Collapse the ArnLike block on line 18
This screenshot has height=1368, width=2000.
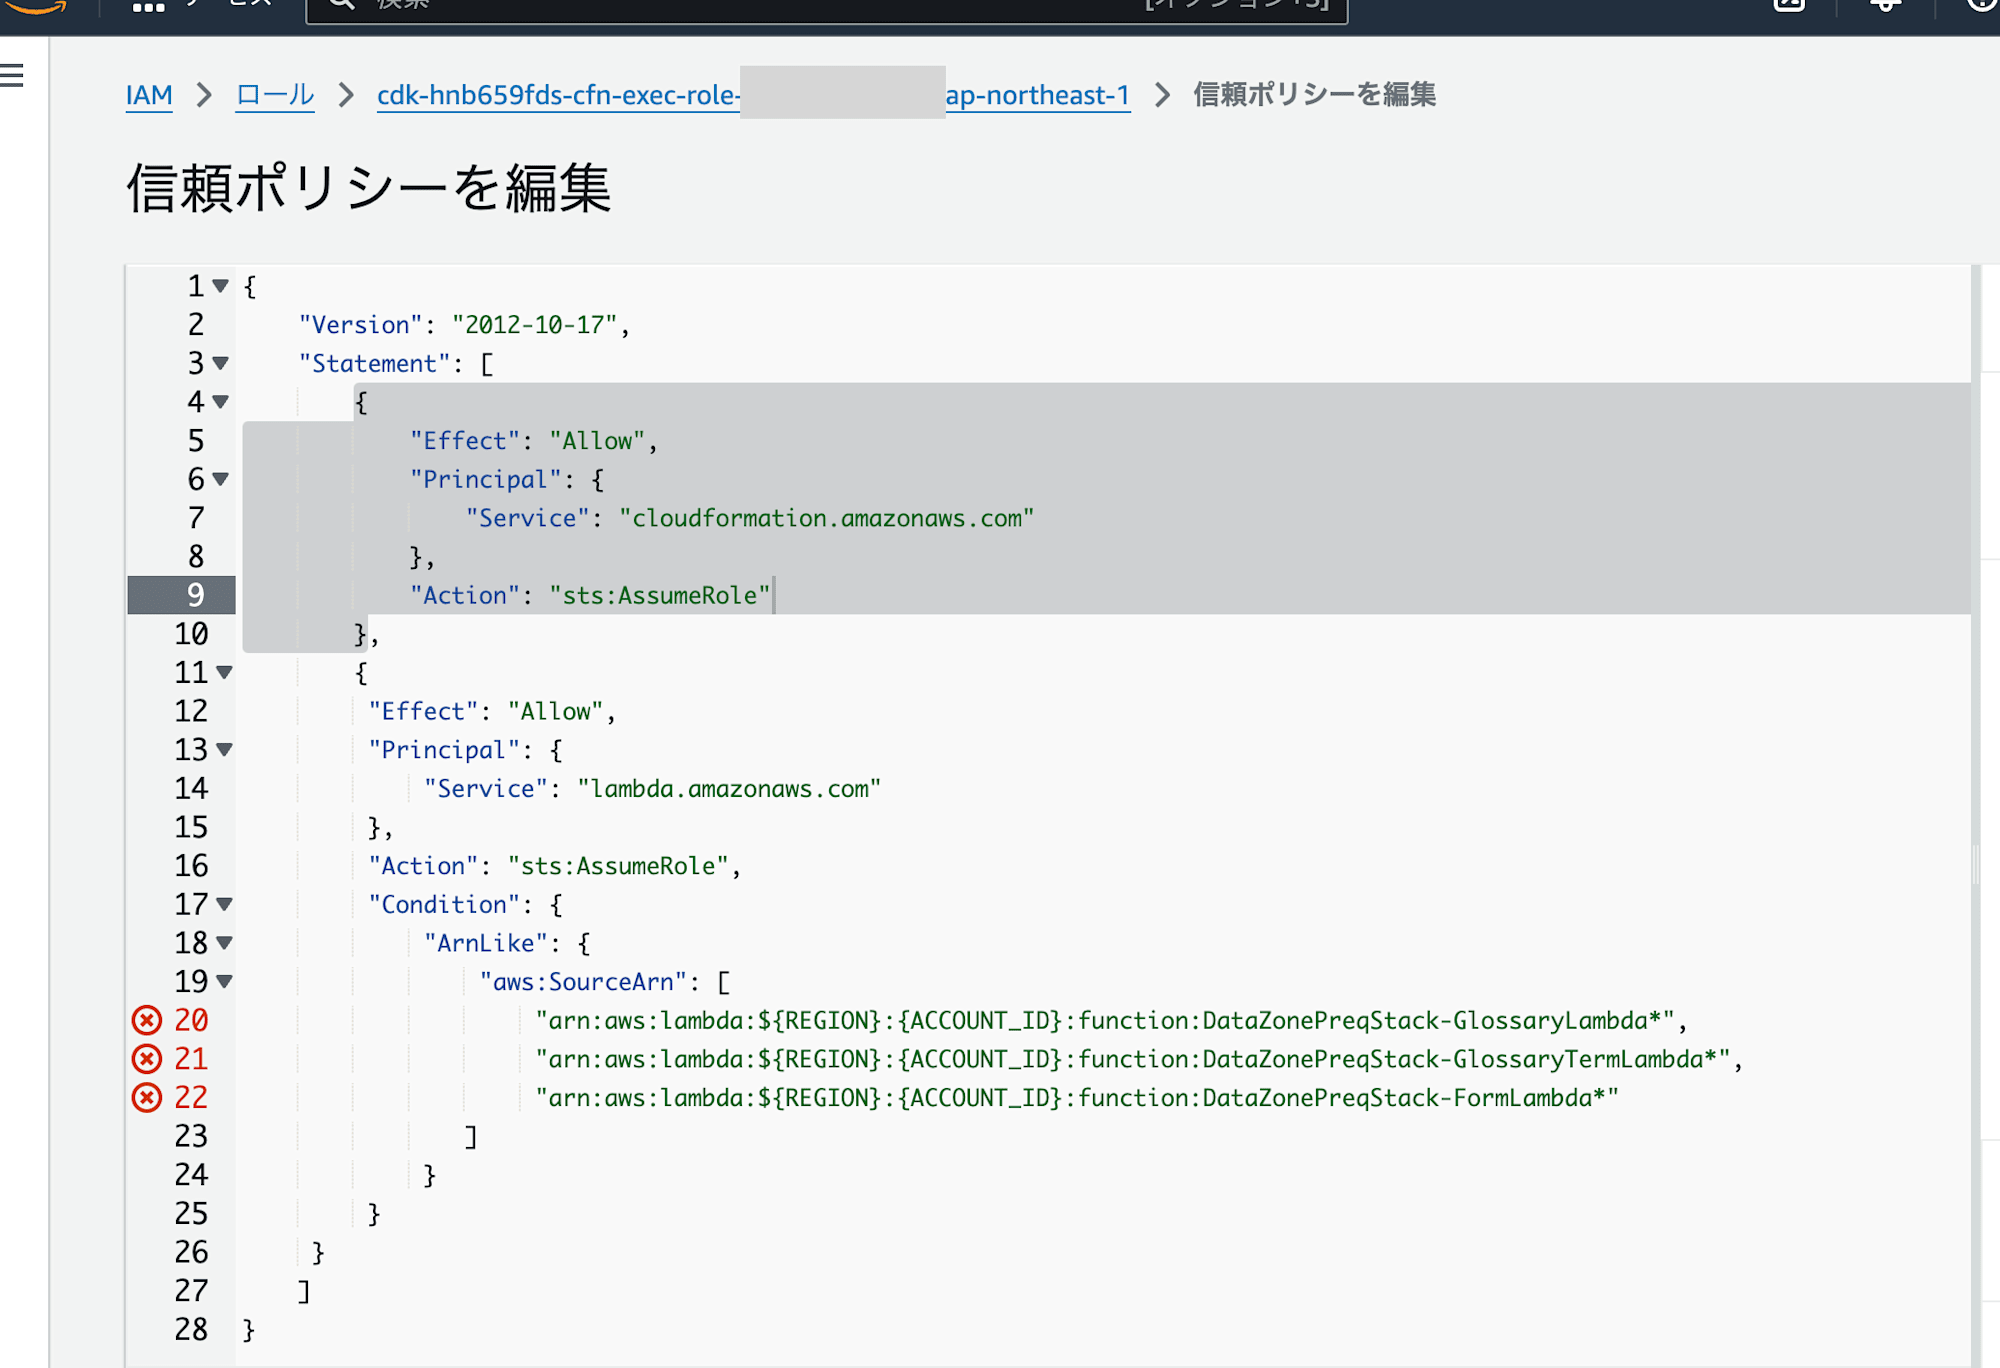[225, 942]
